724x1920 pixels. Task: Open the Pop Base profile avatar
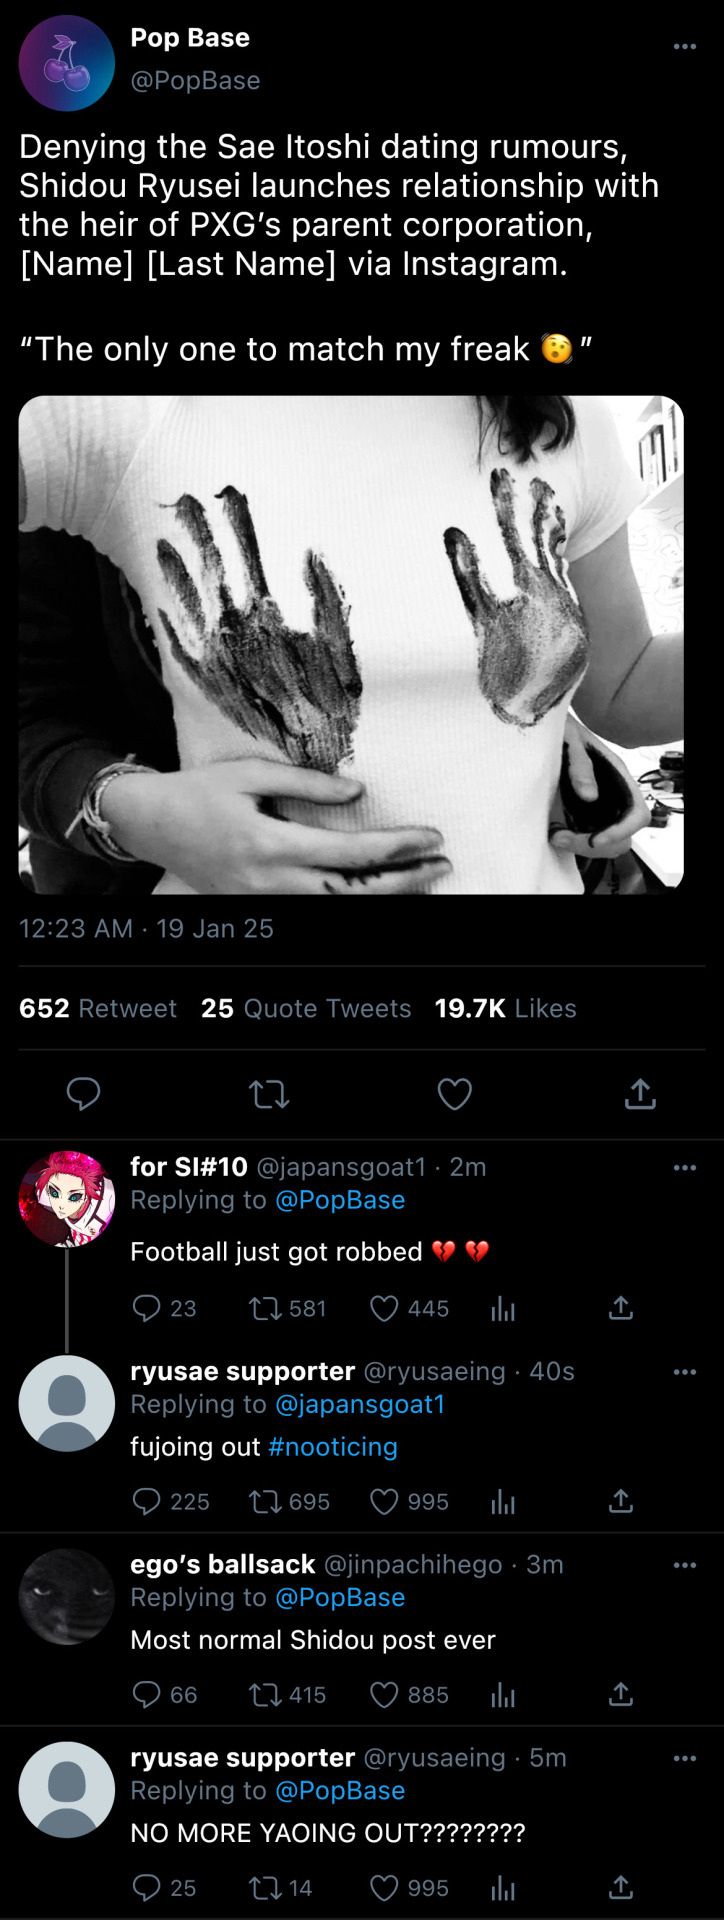click(x=67, y=63)
